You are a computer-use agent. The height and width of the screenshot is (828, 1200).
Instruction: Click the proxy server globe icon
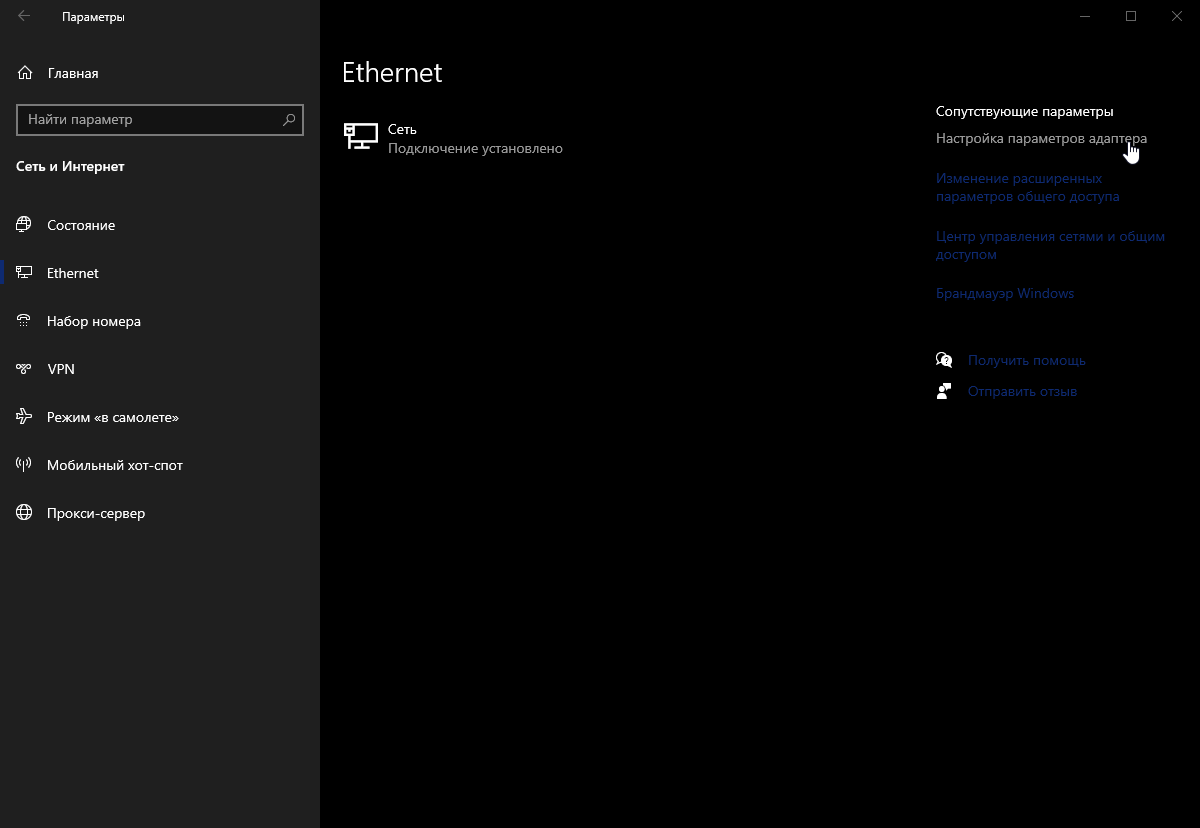click(25, 513)
